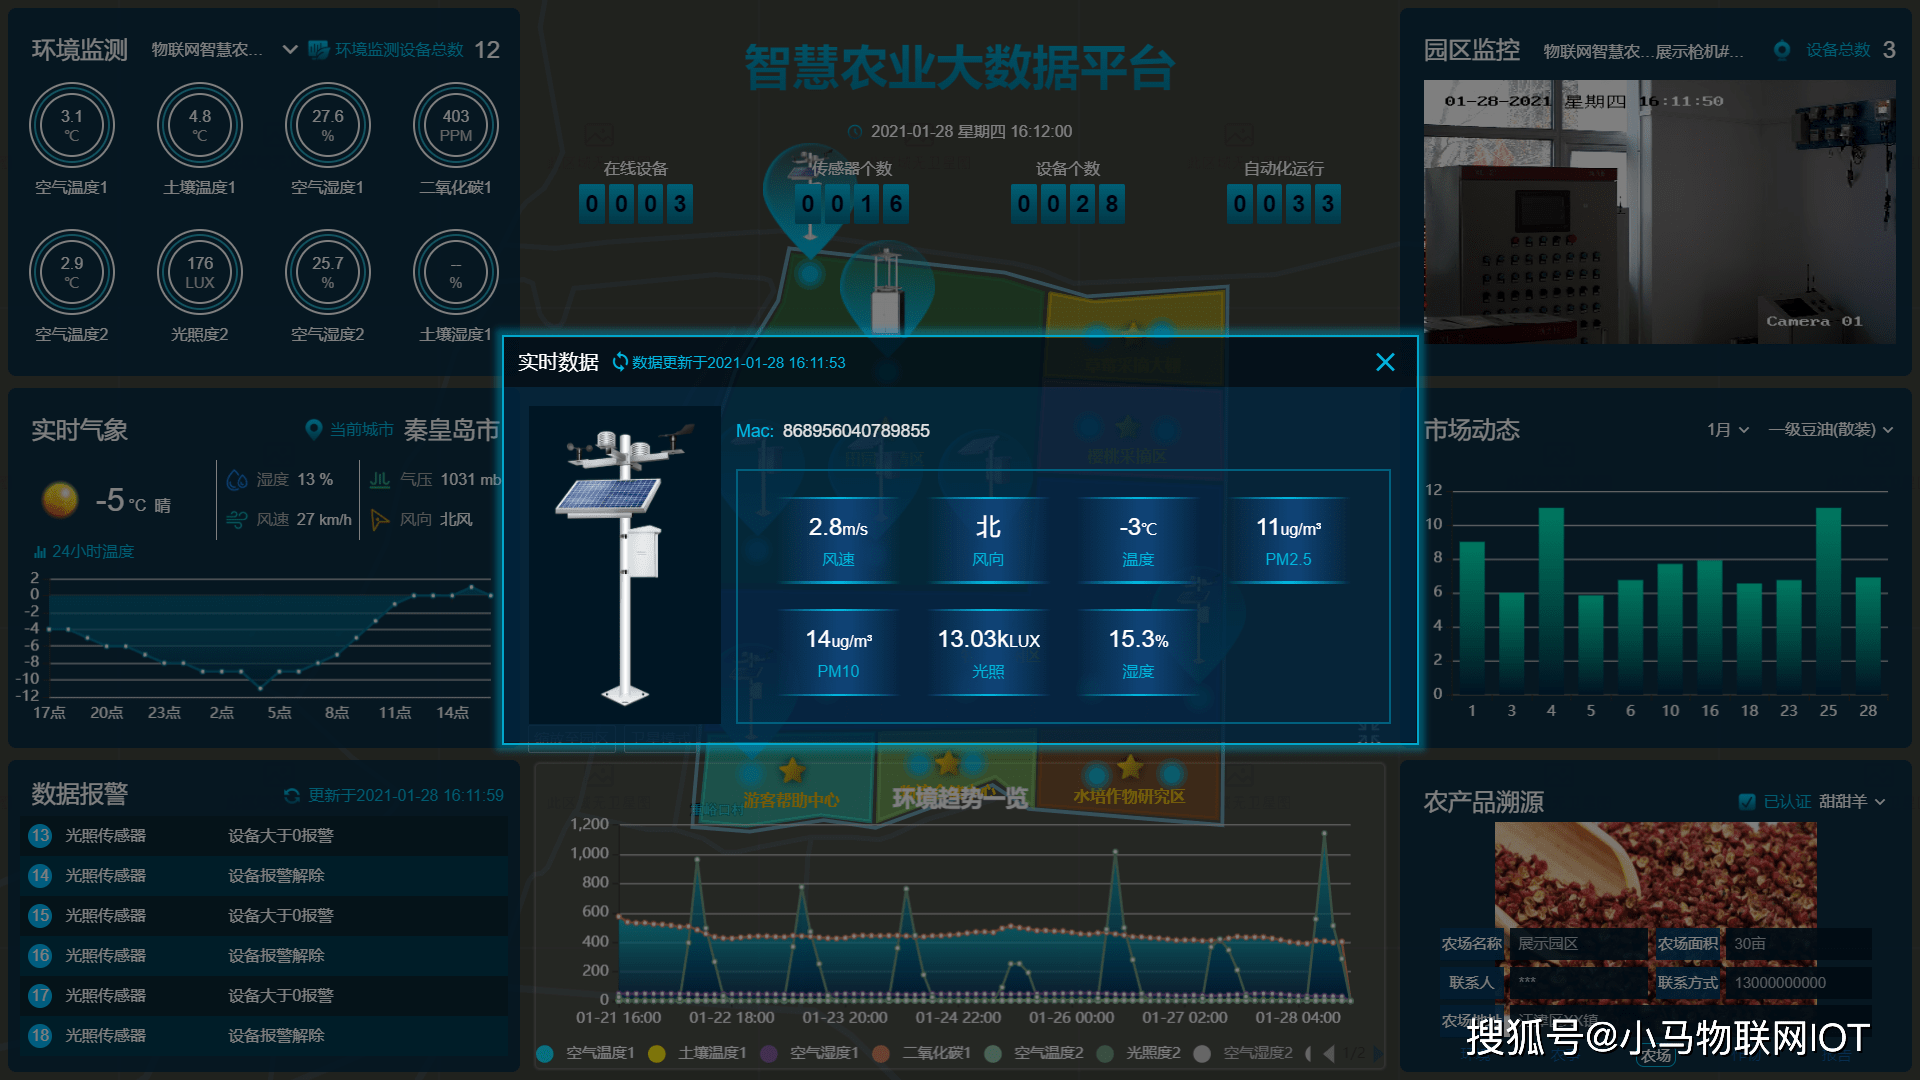Toggle 空气湿度1 legend series
1920x1080 pixels.
(x=810, y=1053)
